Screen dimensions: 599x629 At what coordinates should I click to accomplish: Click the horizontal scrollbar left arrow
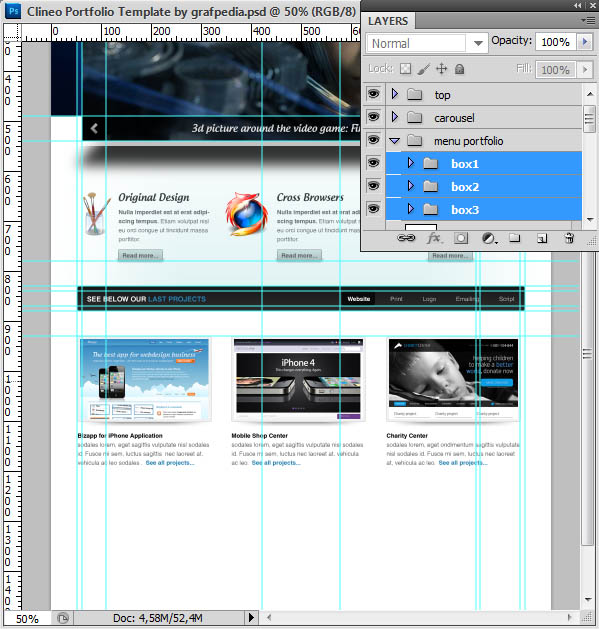coord(269,617)
